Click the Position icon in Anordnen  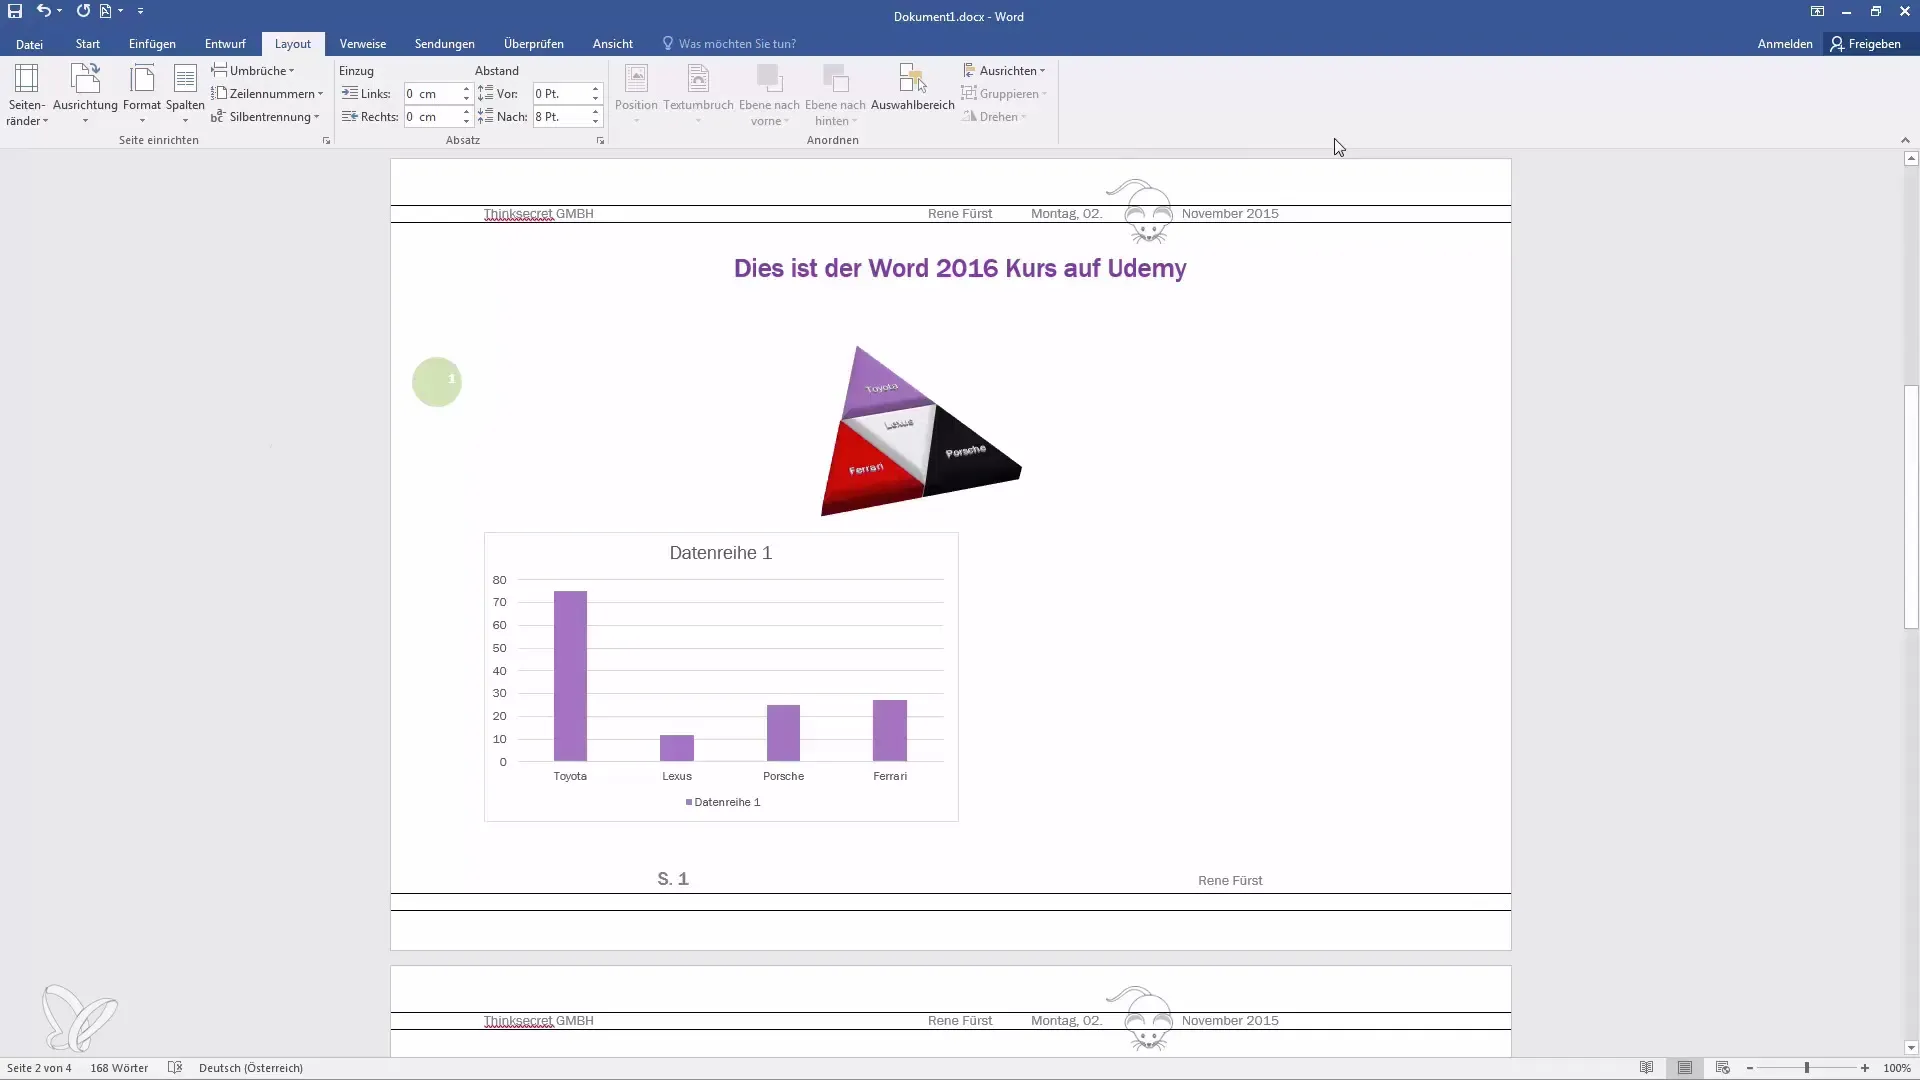[636, 78]
